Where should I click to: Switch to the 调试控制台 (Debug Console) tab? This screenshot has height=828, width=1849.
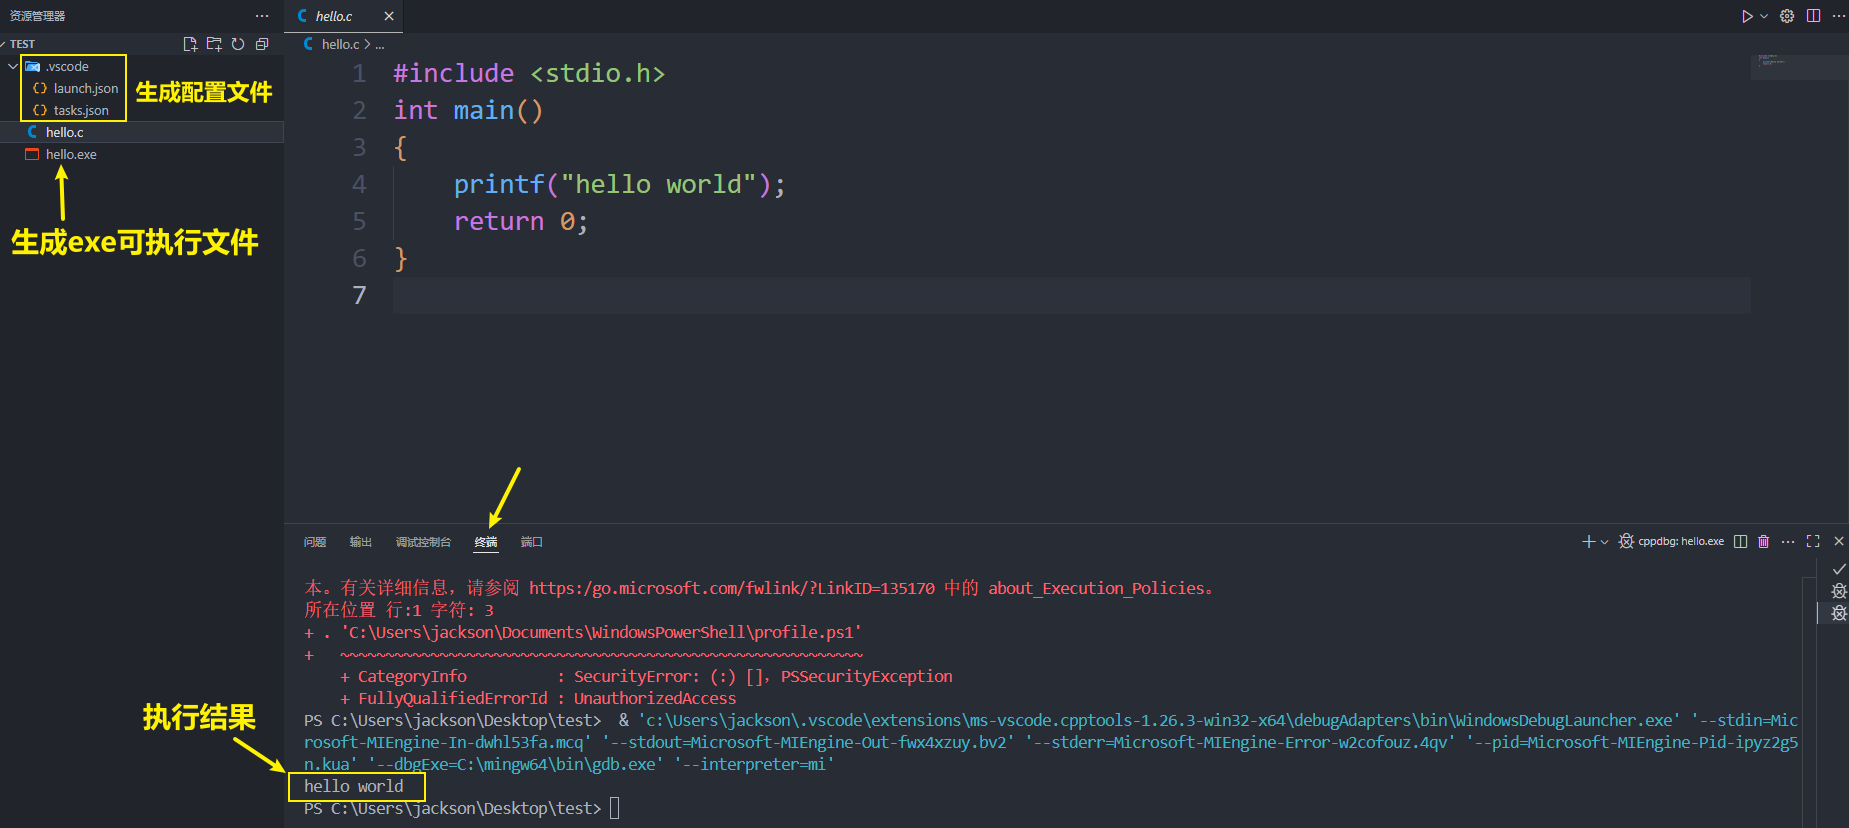pos(423,542)
